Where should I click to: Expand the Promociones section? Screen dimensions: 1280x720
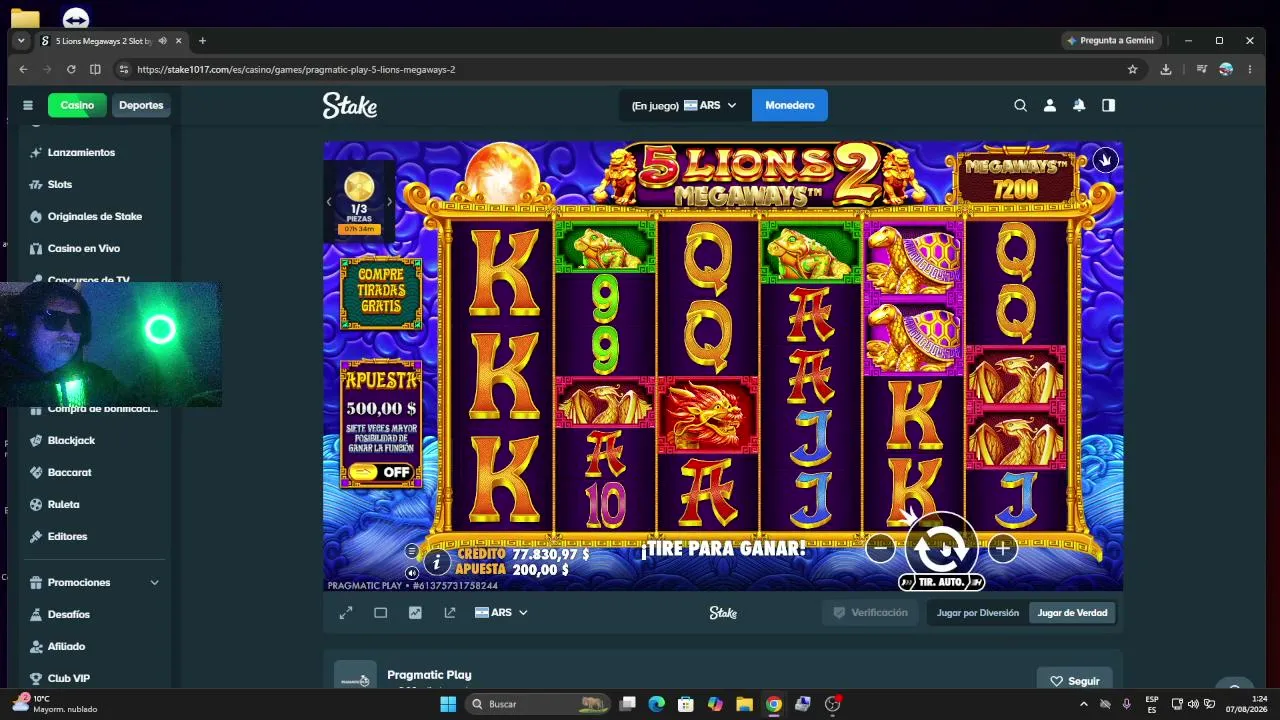tap(95, 582)
